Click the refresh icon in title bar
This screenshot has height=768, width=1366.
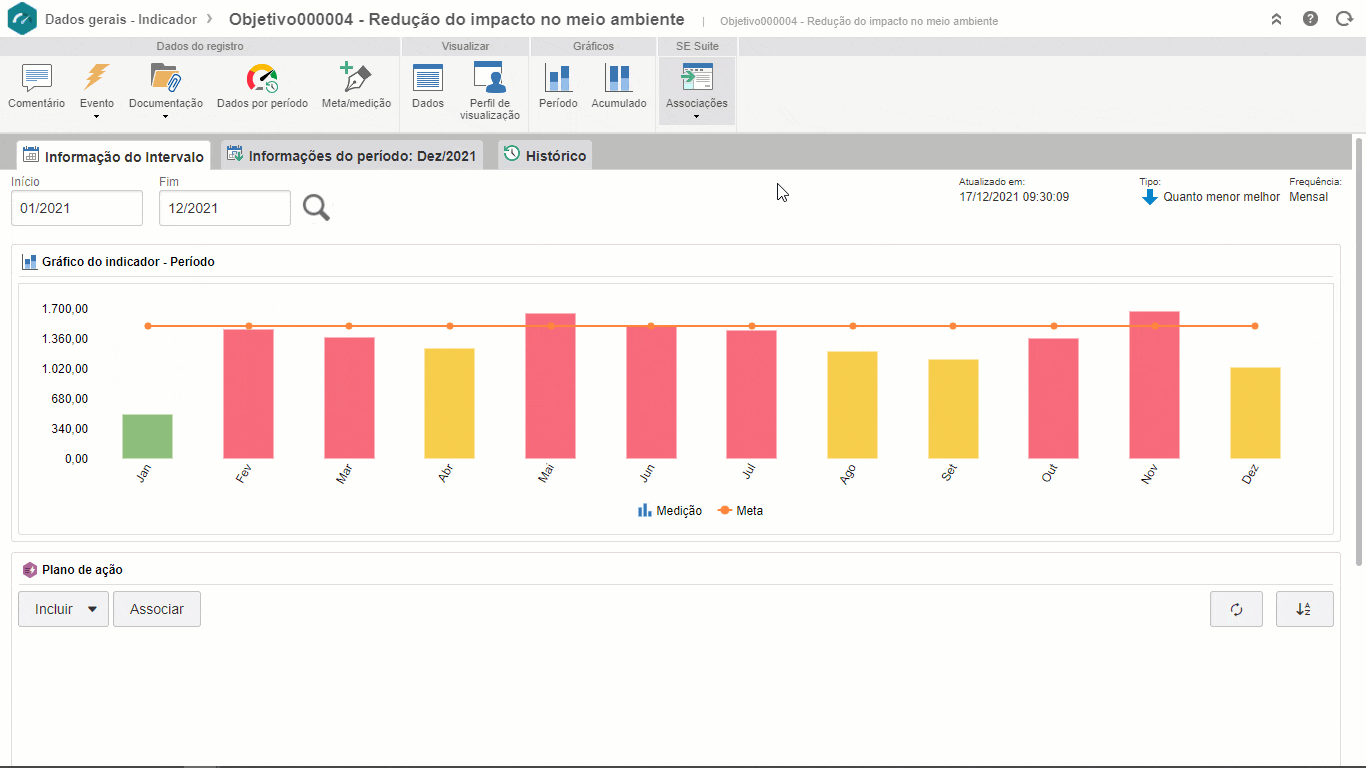click(x=1344, y=19)
